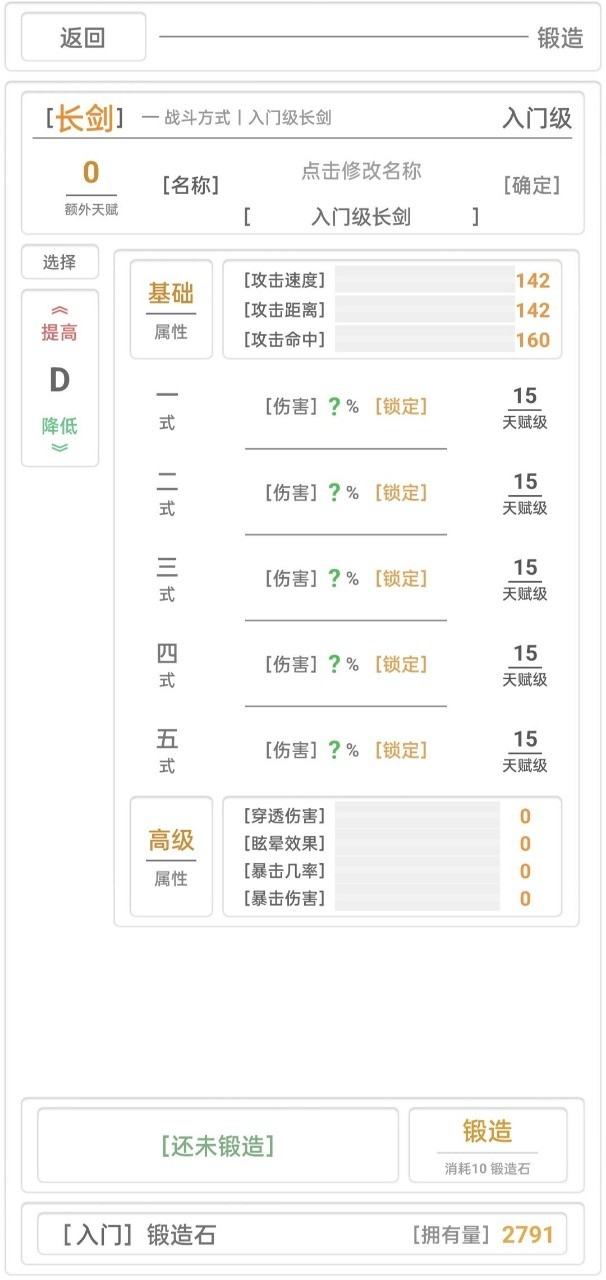Tap the 入门 锻造石 owned amount row
606x1280 pixels.
click(x=302, y=1235)
